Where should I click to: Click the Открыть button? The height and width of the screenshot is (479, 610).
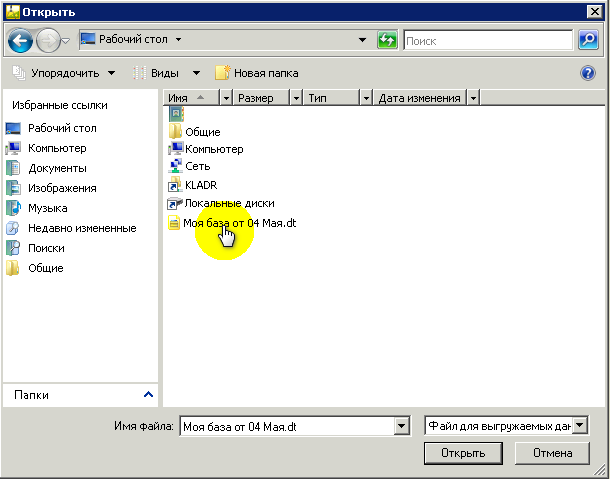point(463,453)
